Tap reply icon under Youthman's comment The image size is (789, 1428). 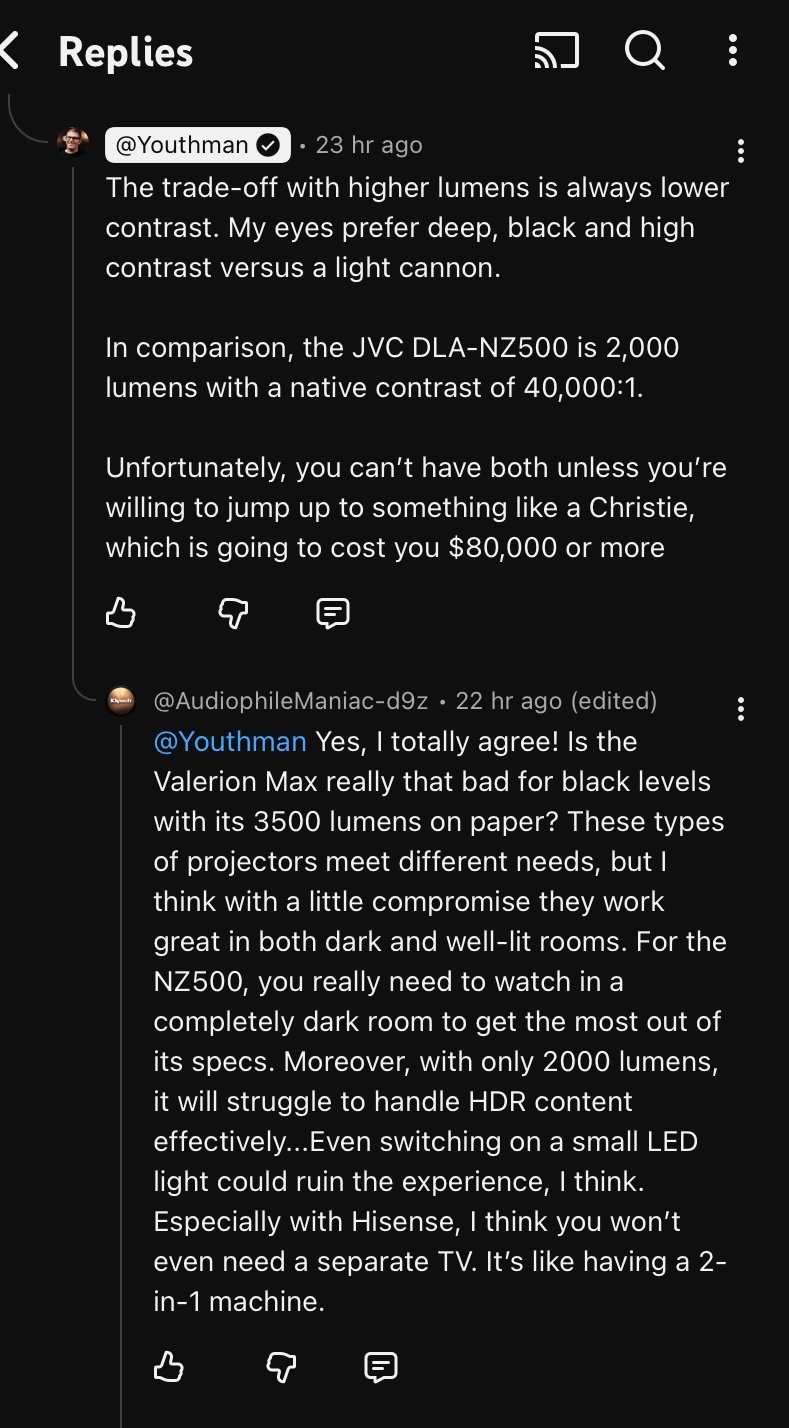pos(333,612)
